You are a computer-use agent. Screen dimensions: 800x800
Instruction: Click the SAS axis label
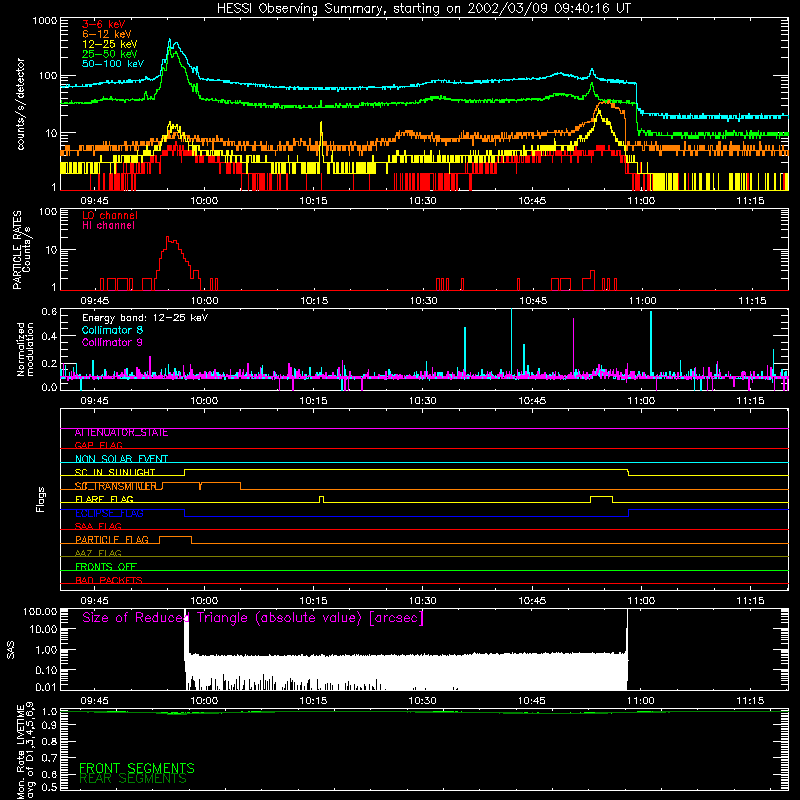tap(11, 649)
